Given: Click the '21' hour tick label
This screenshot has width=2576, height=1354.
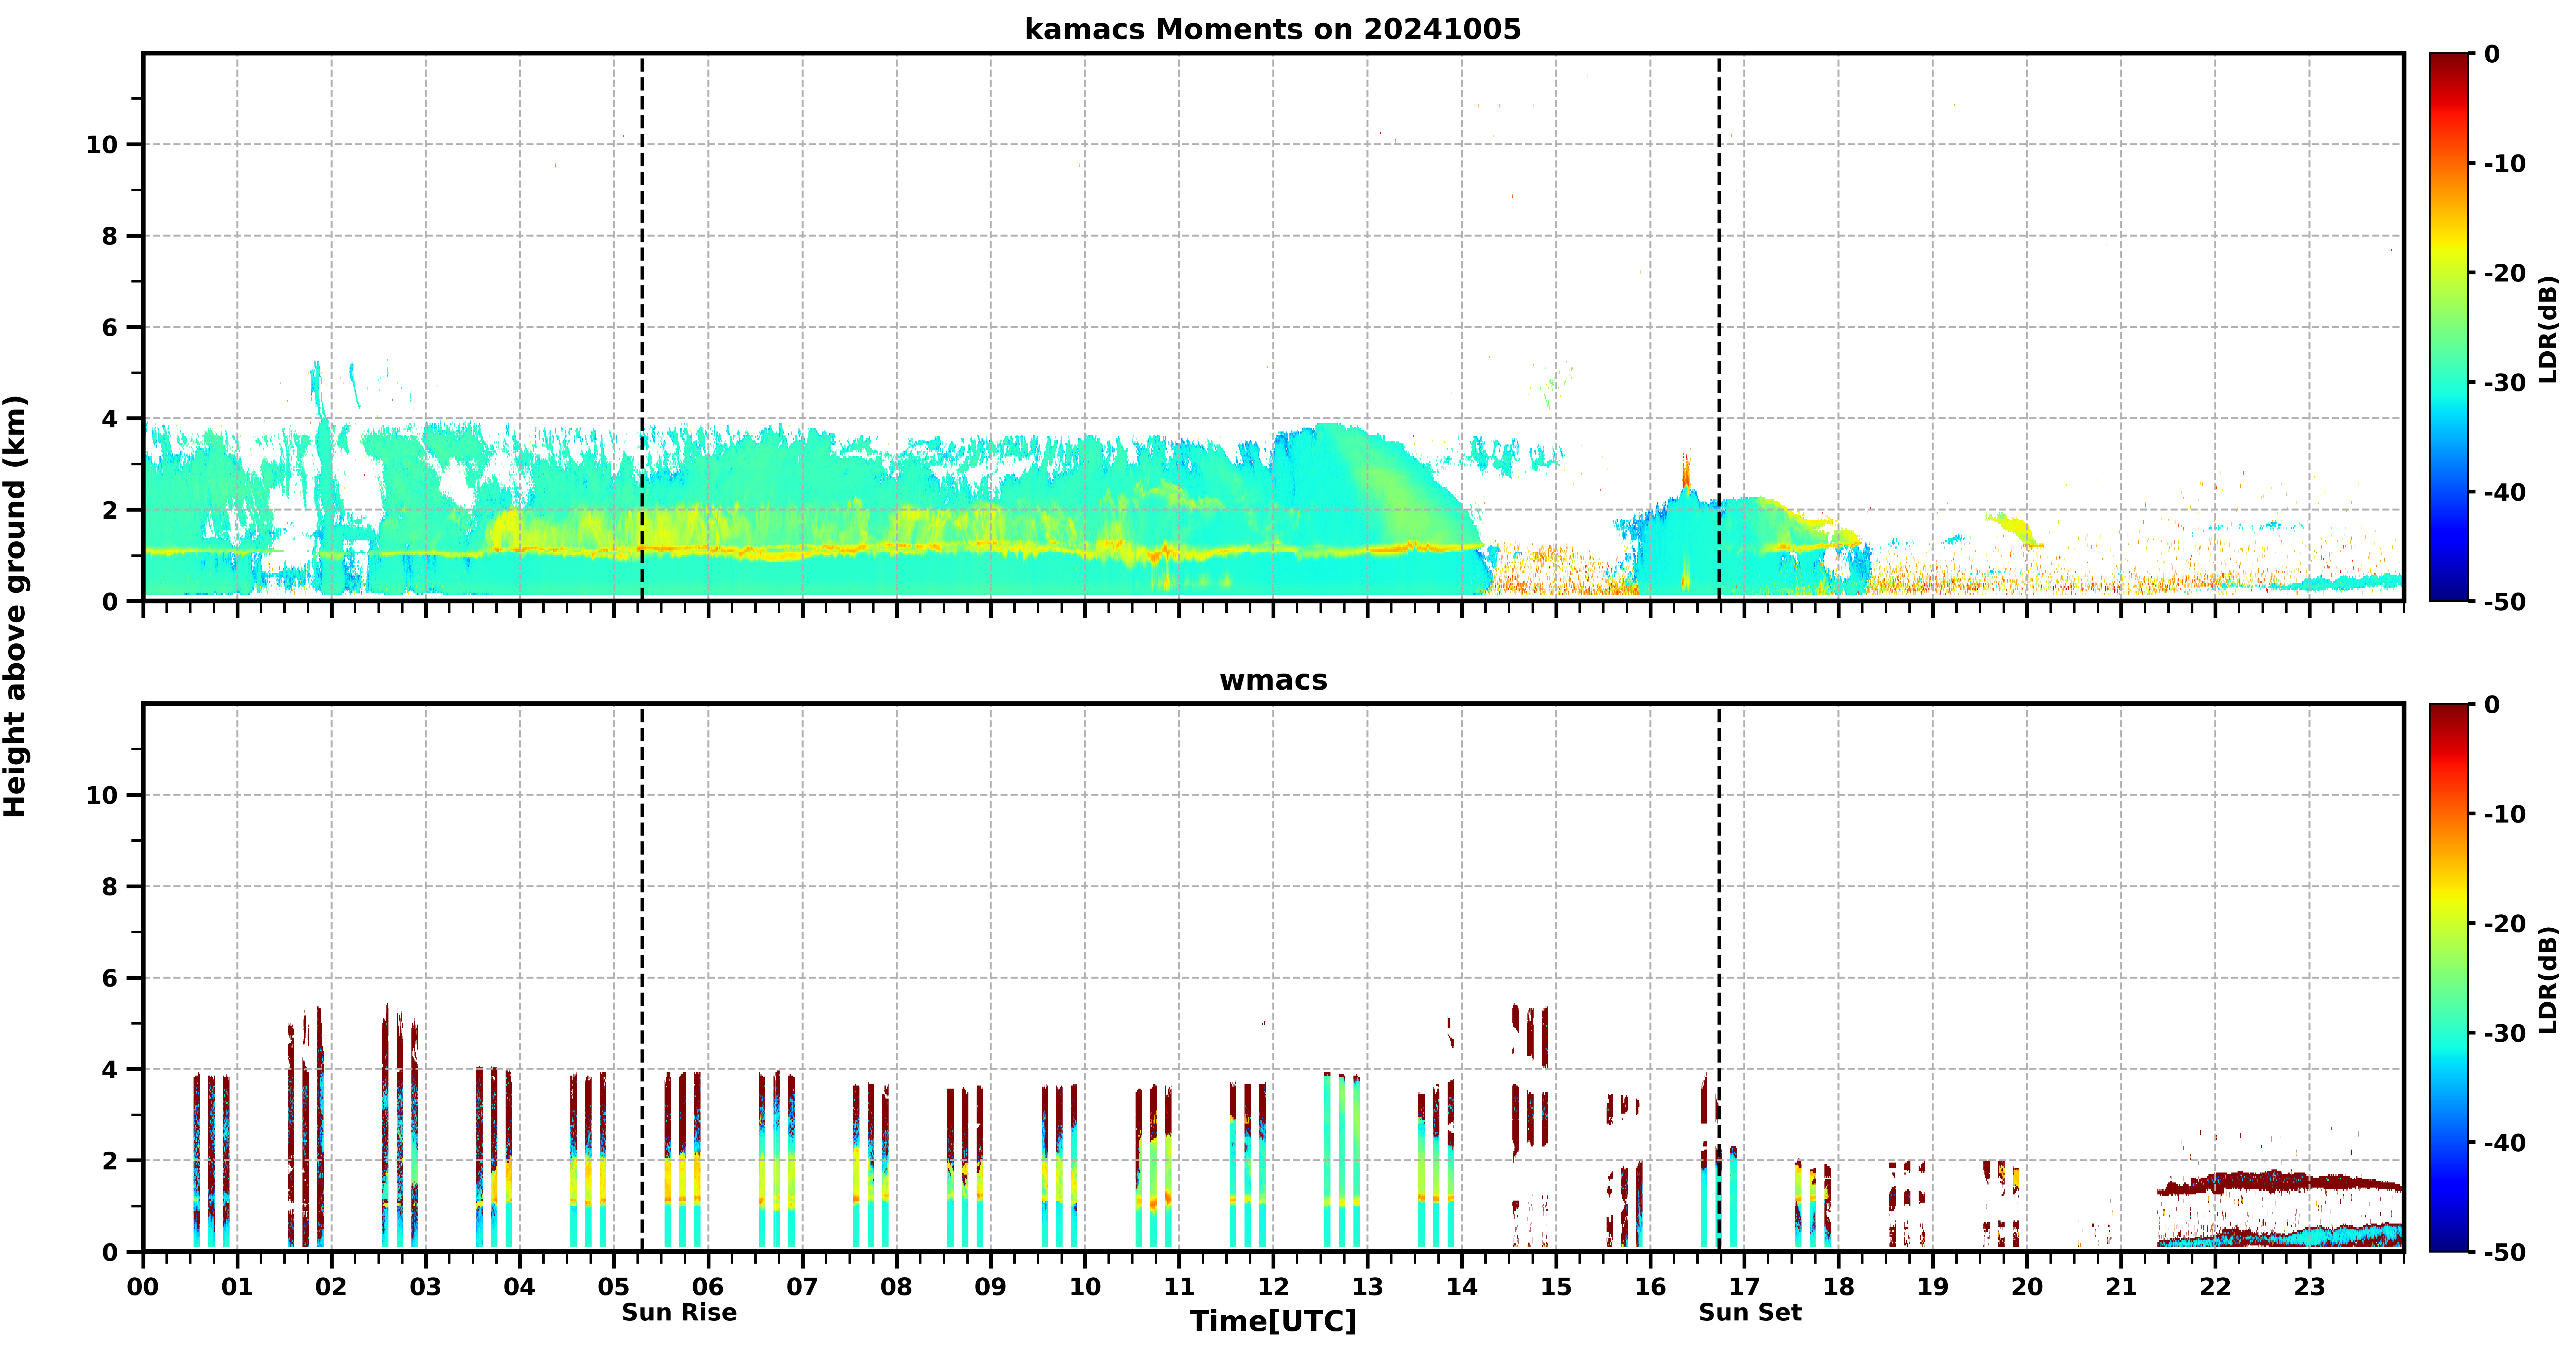Looking at the screenshot, I should point(2121,1287).
